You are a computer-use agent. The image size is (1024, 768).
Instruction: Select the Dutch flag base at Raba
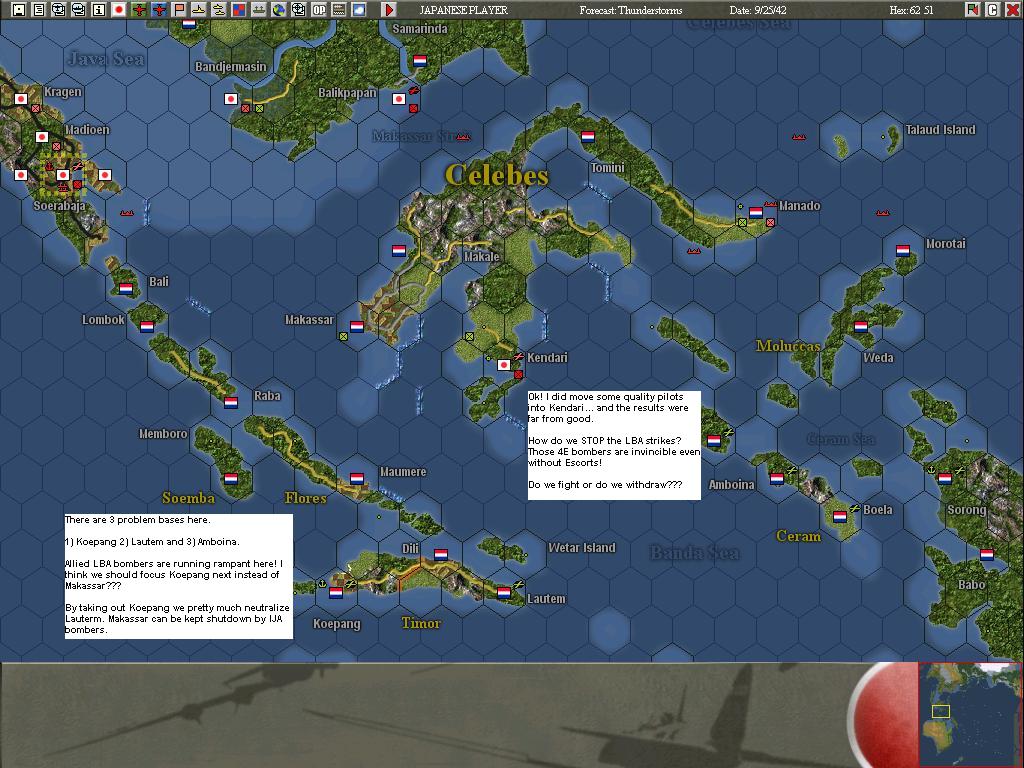(231, 402)
